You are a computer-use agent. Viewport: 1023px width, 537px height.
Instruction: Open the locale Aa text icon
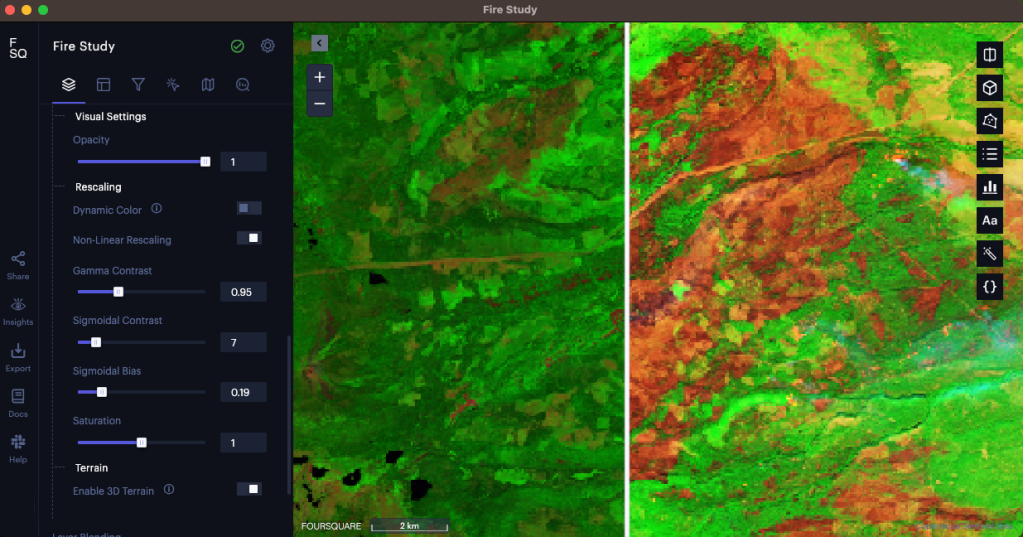(x=990, y=221)
